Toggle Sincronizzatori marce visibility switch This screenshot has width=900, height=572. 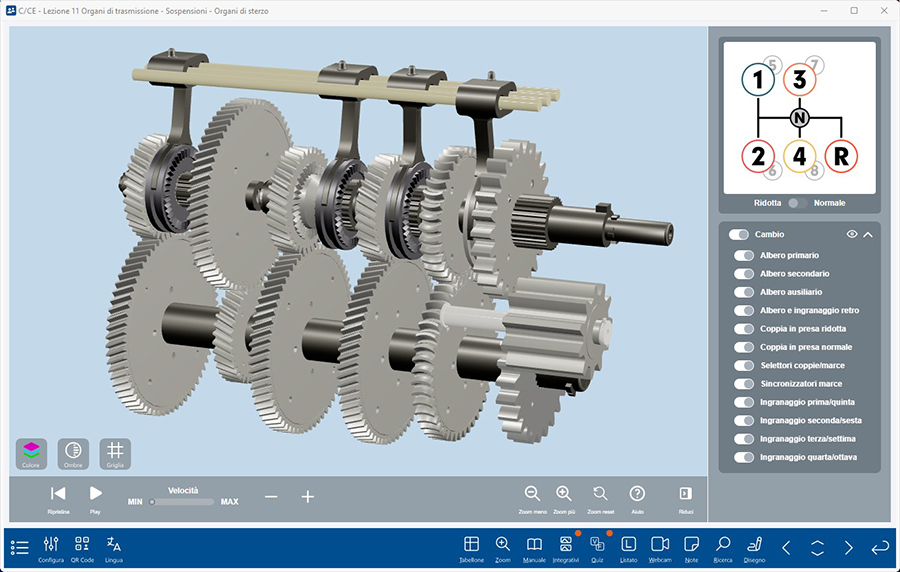(x=744, y=384)
